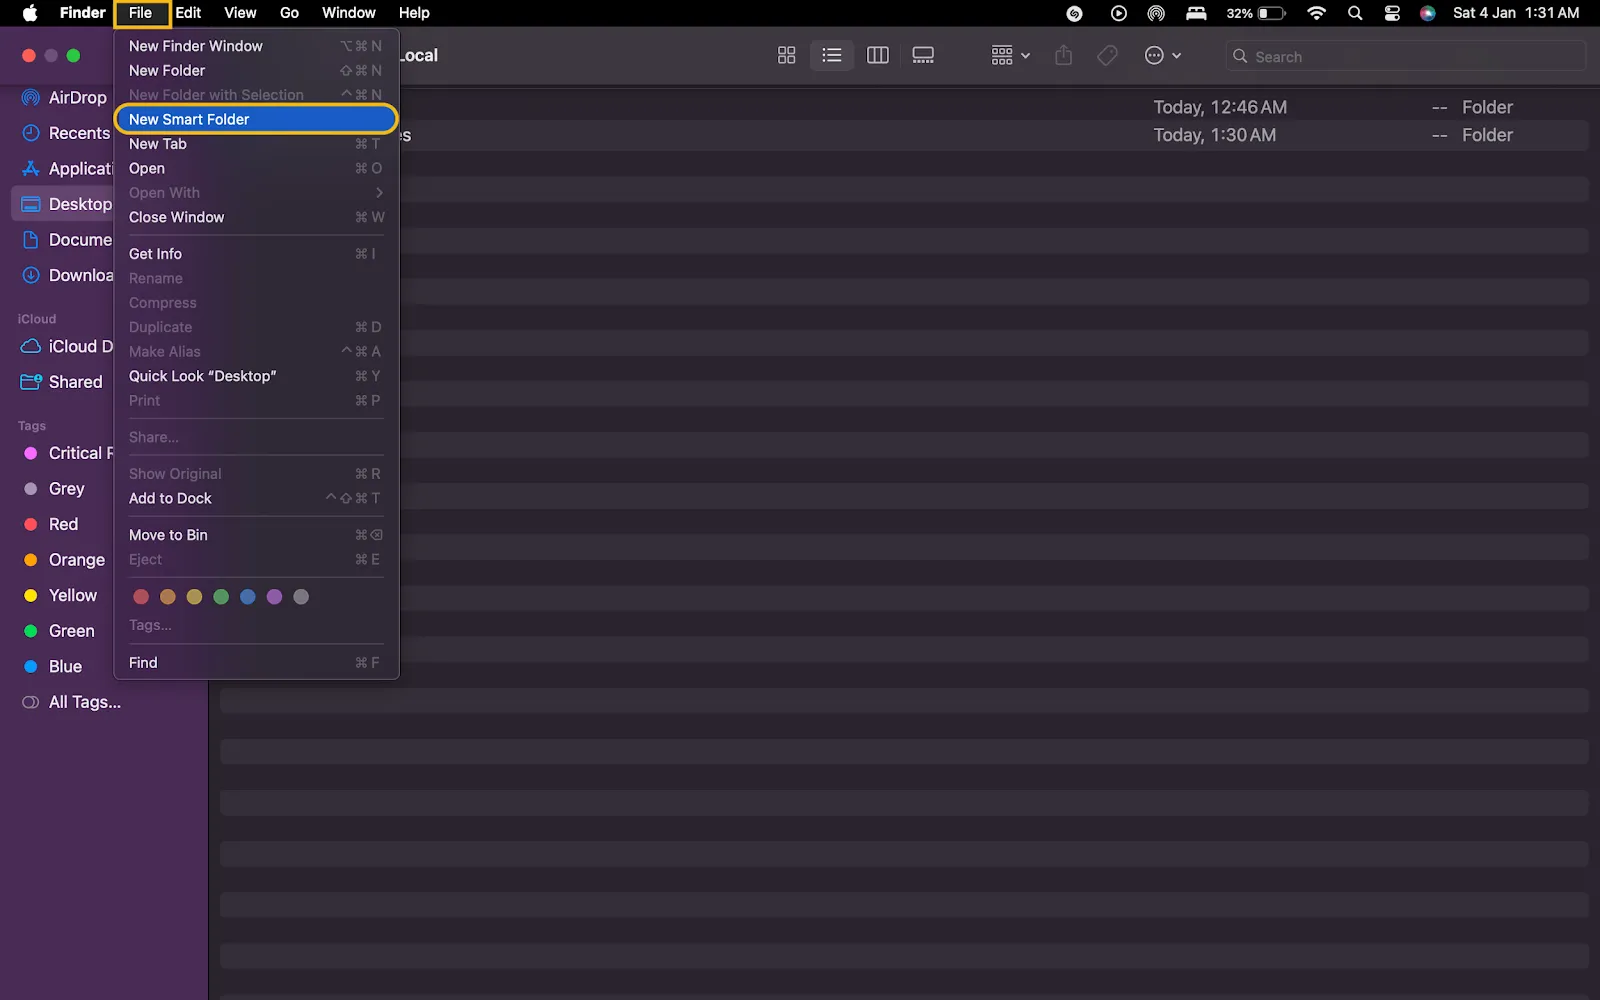The width and height of the screenshot is (1600, 1000).
Task: Click the sofa-shaped menu bar icon
Action: (x=1196, y=13)
